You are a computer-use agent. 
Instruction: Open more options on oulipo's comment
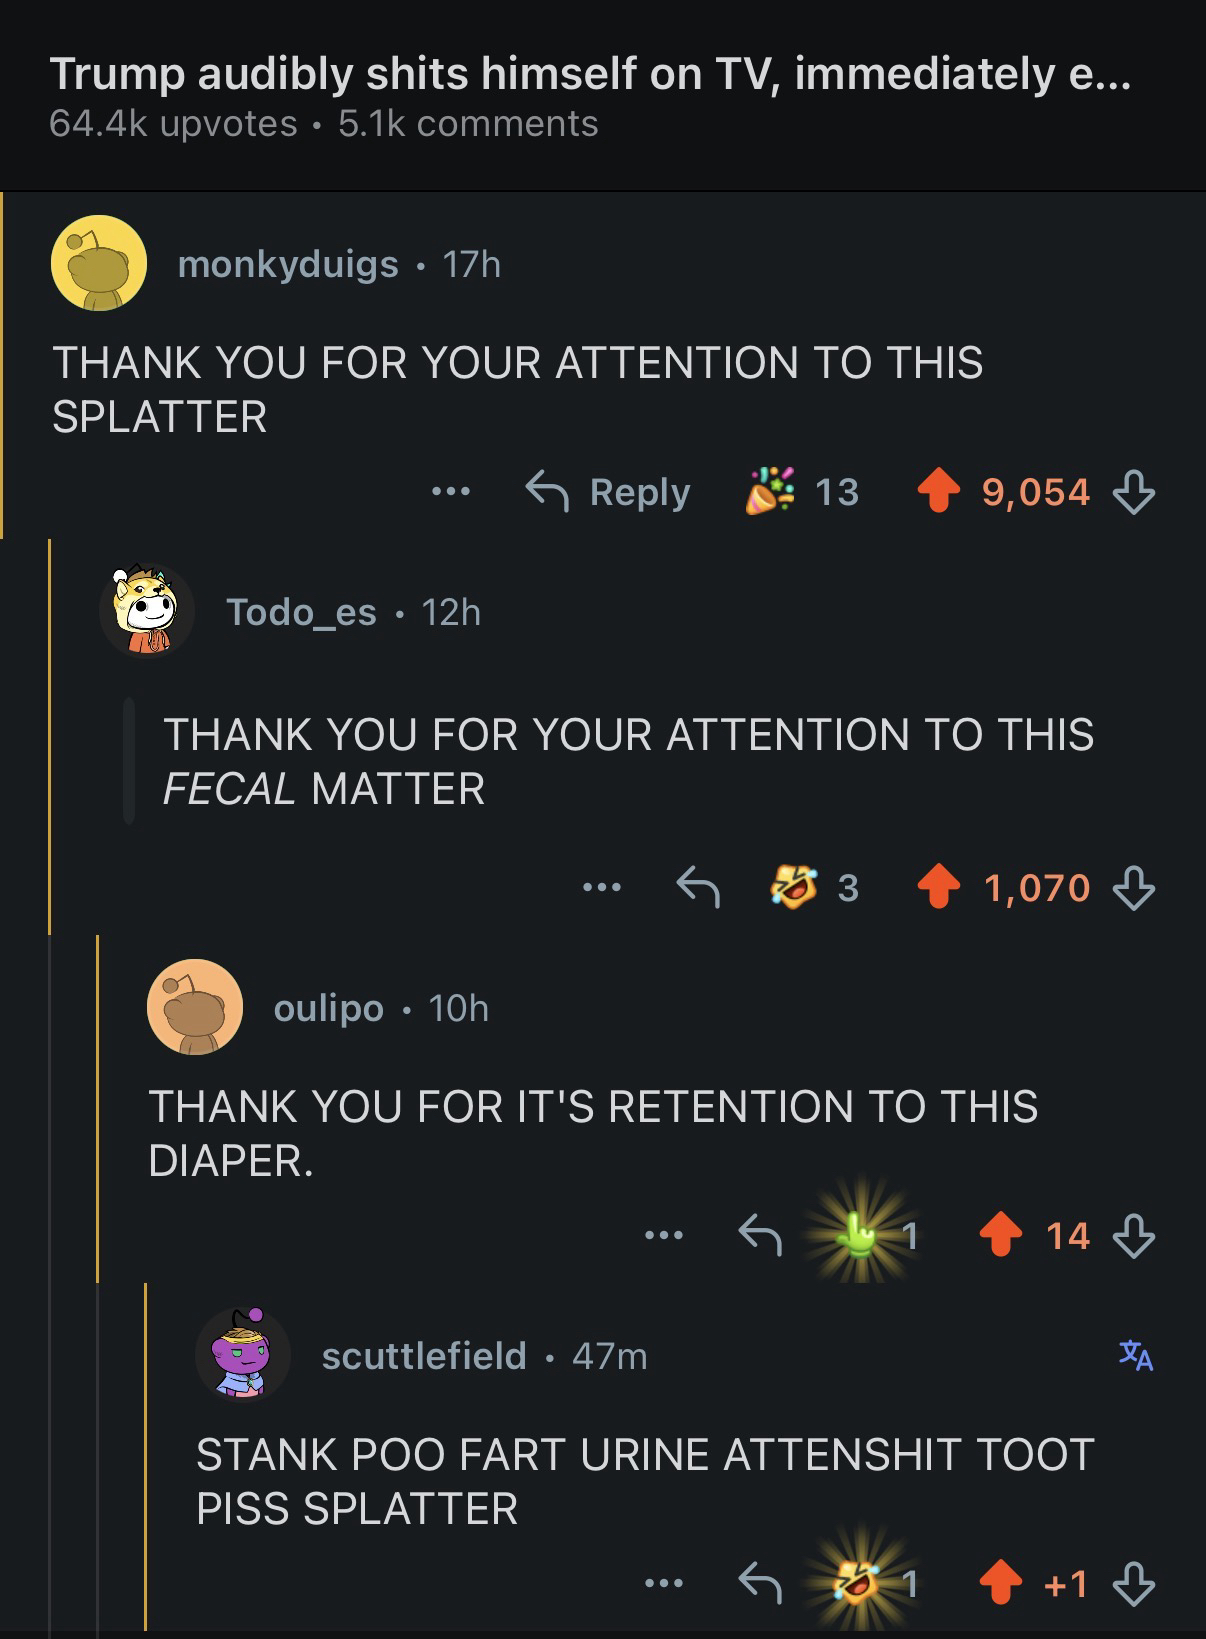coord(664,1236)
